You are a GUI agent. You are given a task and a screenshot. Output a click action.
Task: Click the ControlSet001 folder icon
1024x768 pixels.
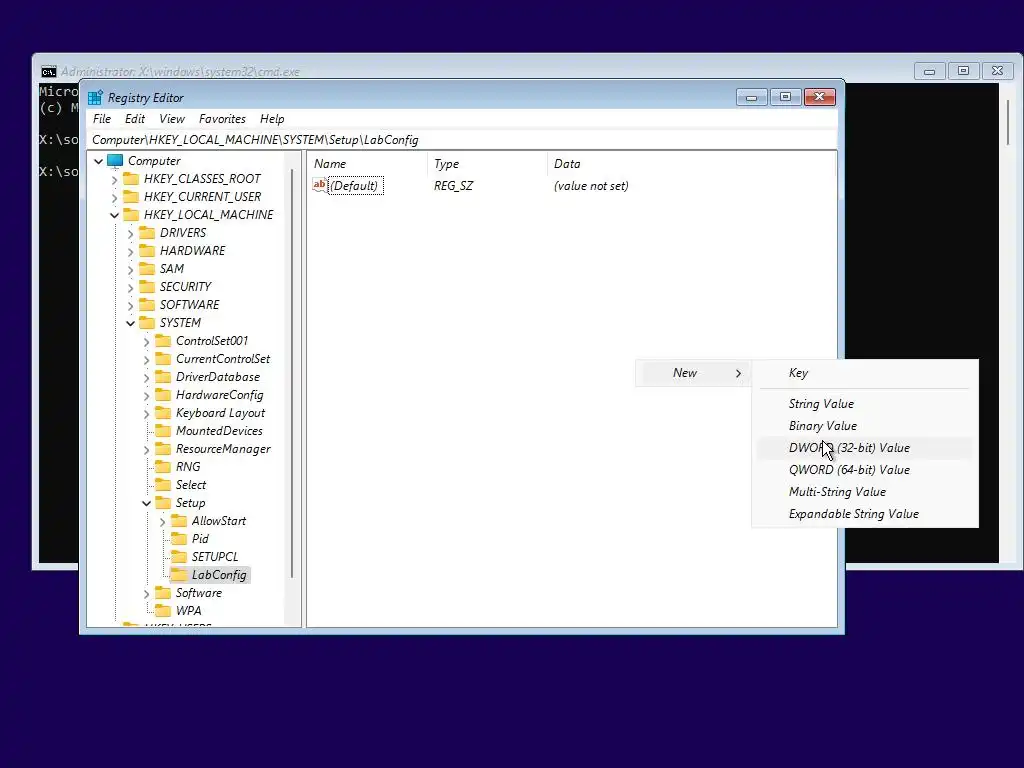pos(163,341)
